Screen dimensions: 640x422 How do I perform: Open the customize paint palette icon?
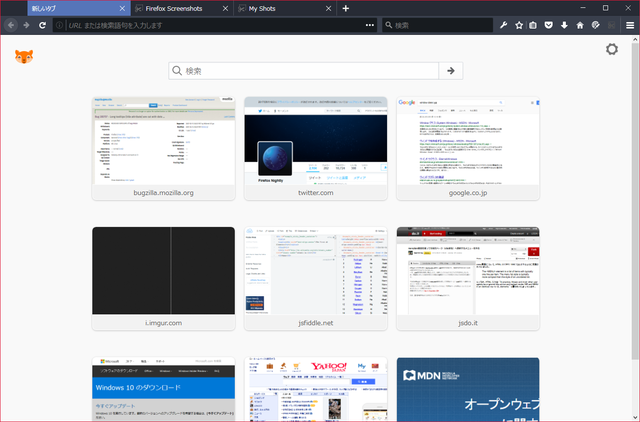[596, 25]
